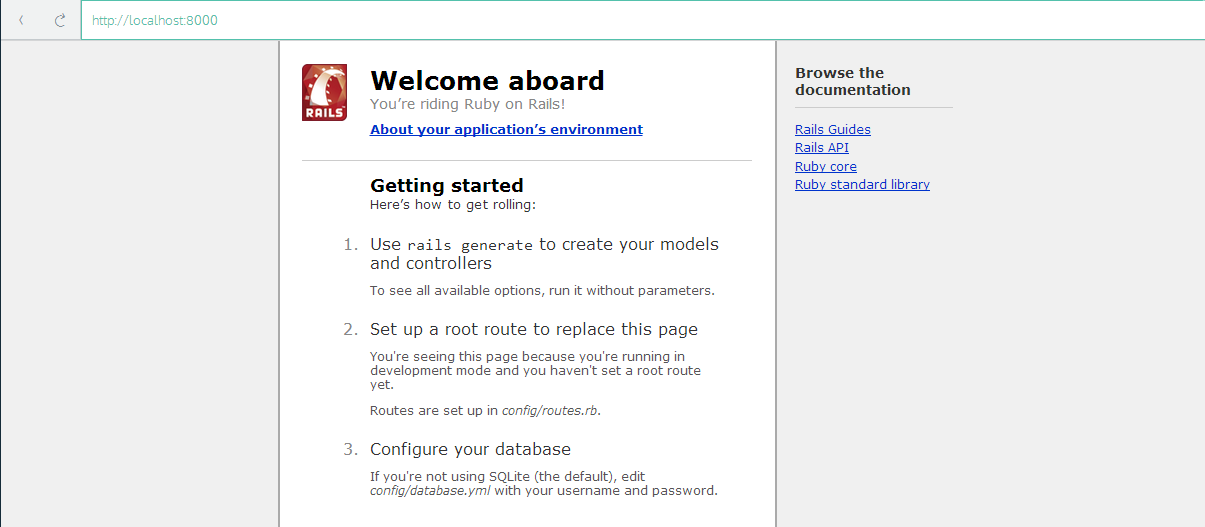Click "To see all available options" sentence
This screenshot has height=527, width=1205.
542,291
